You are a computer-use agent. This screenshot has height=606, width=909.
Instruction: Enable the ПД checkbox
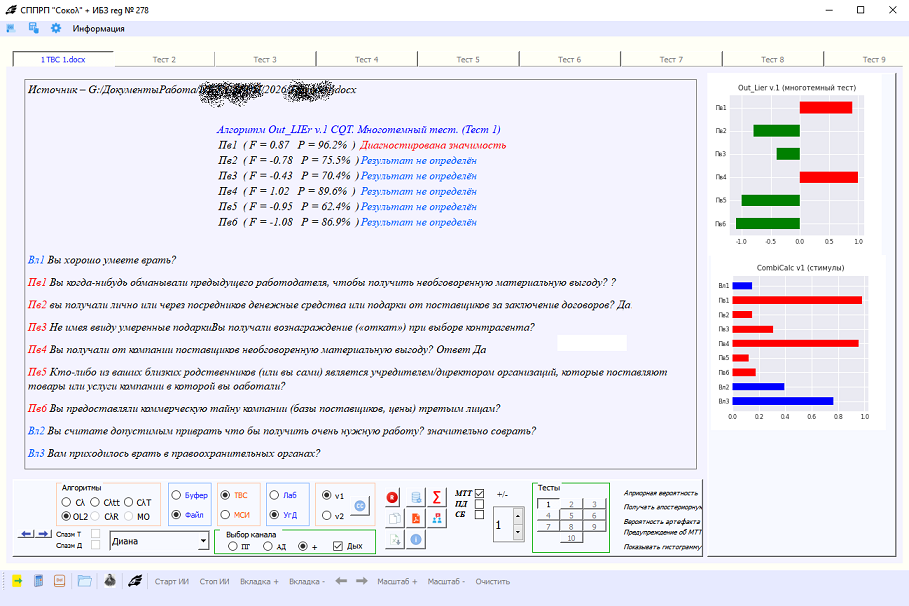479,504
